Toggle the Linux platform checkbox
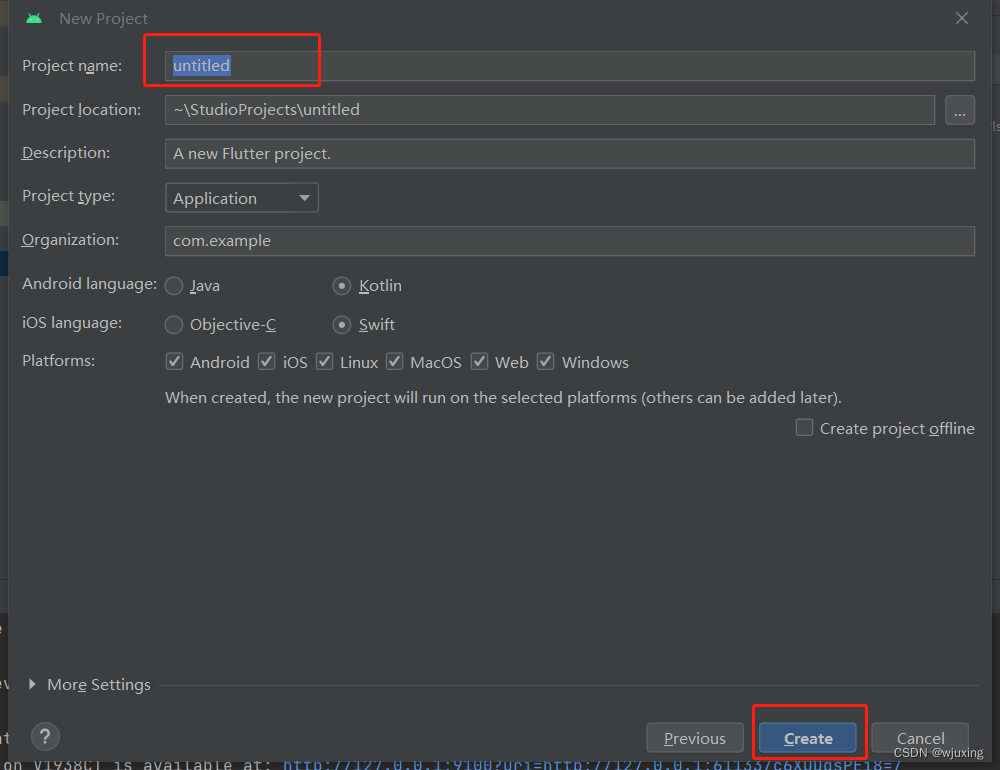The image size is (1000, 770). pyautogui.click(x=325, y=362)
